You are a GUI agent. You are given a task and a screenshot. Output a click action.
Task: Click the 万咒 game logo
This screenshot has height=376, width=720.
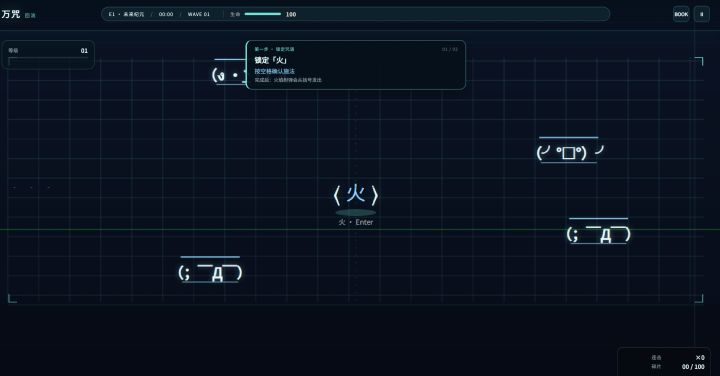(x=11, y=14)
